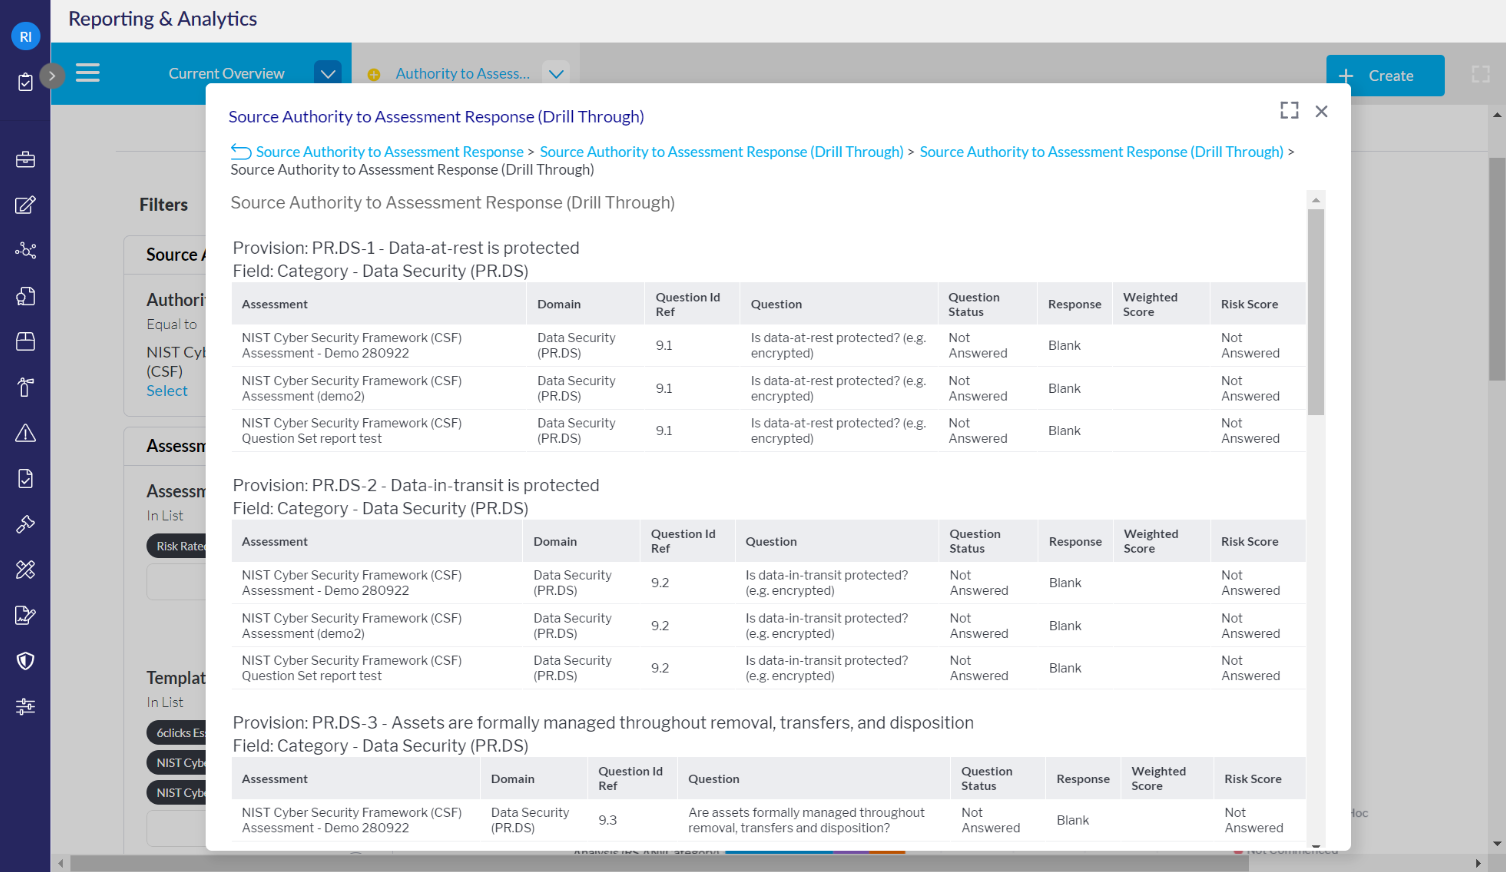Click the RI user avatar
Screen dimensions: 1506x872
(x=25, y=36)
